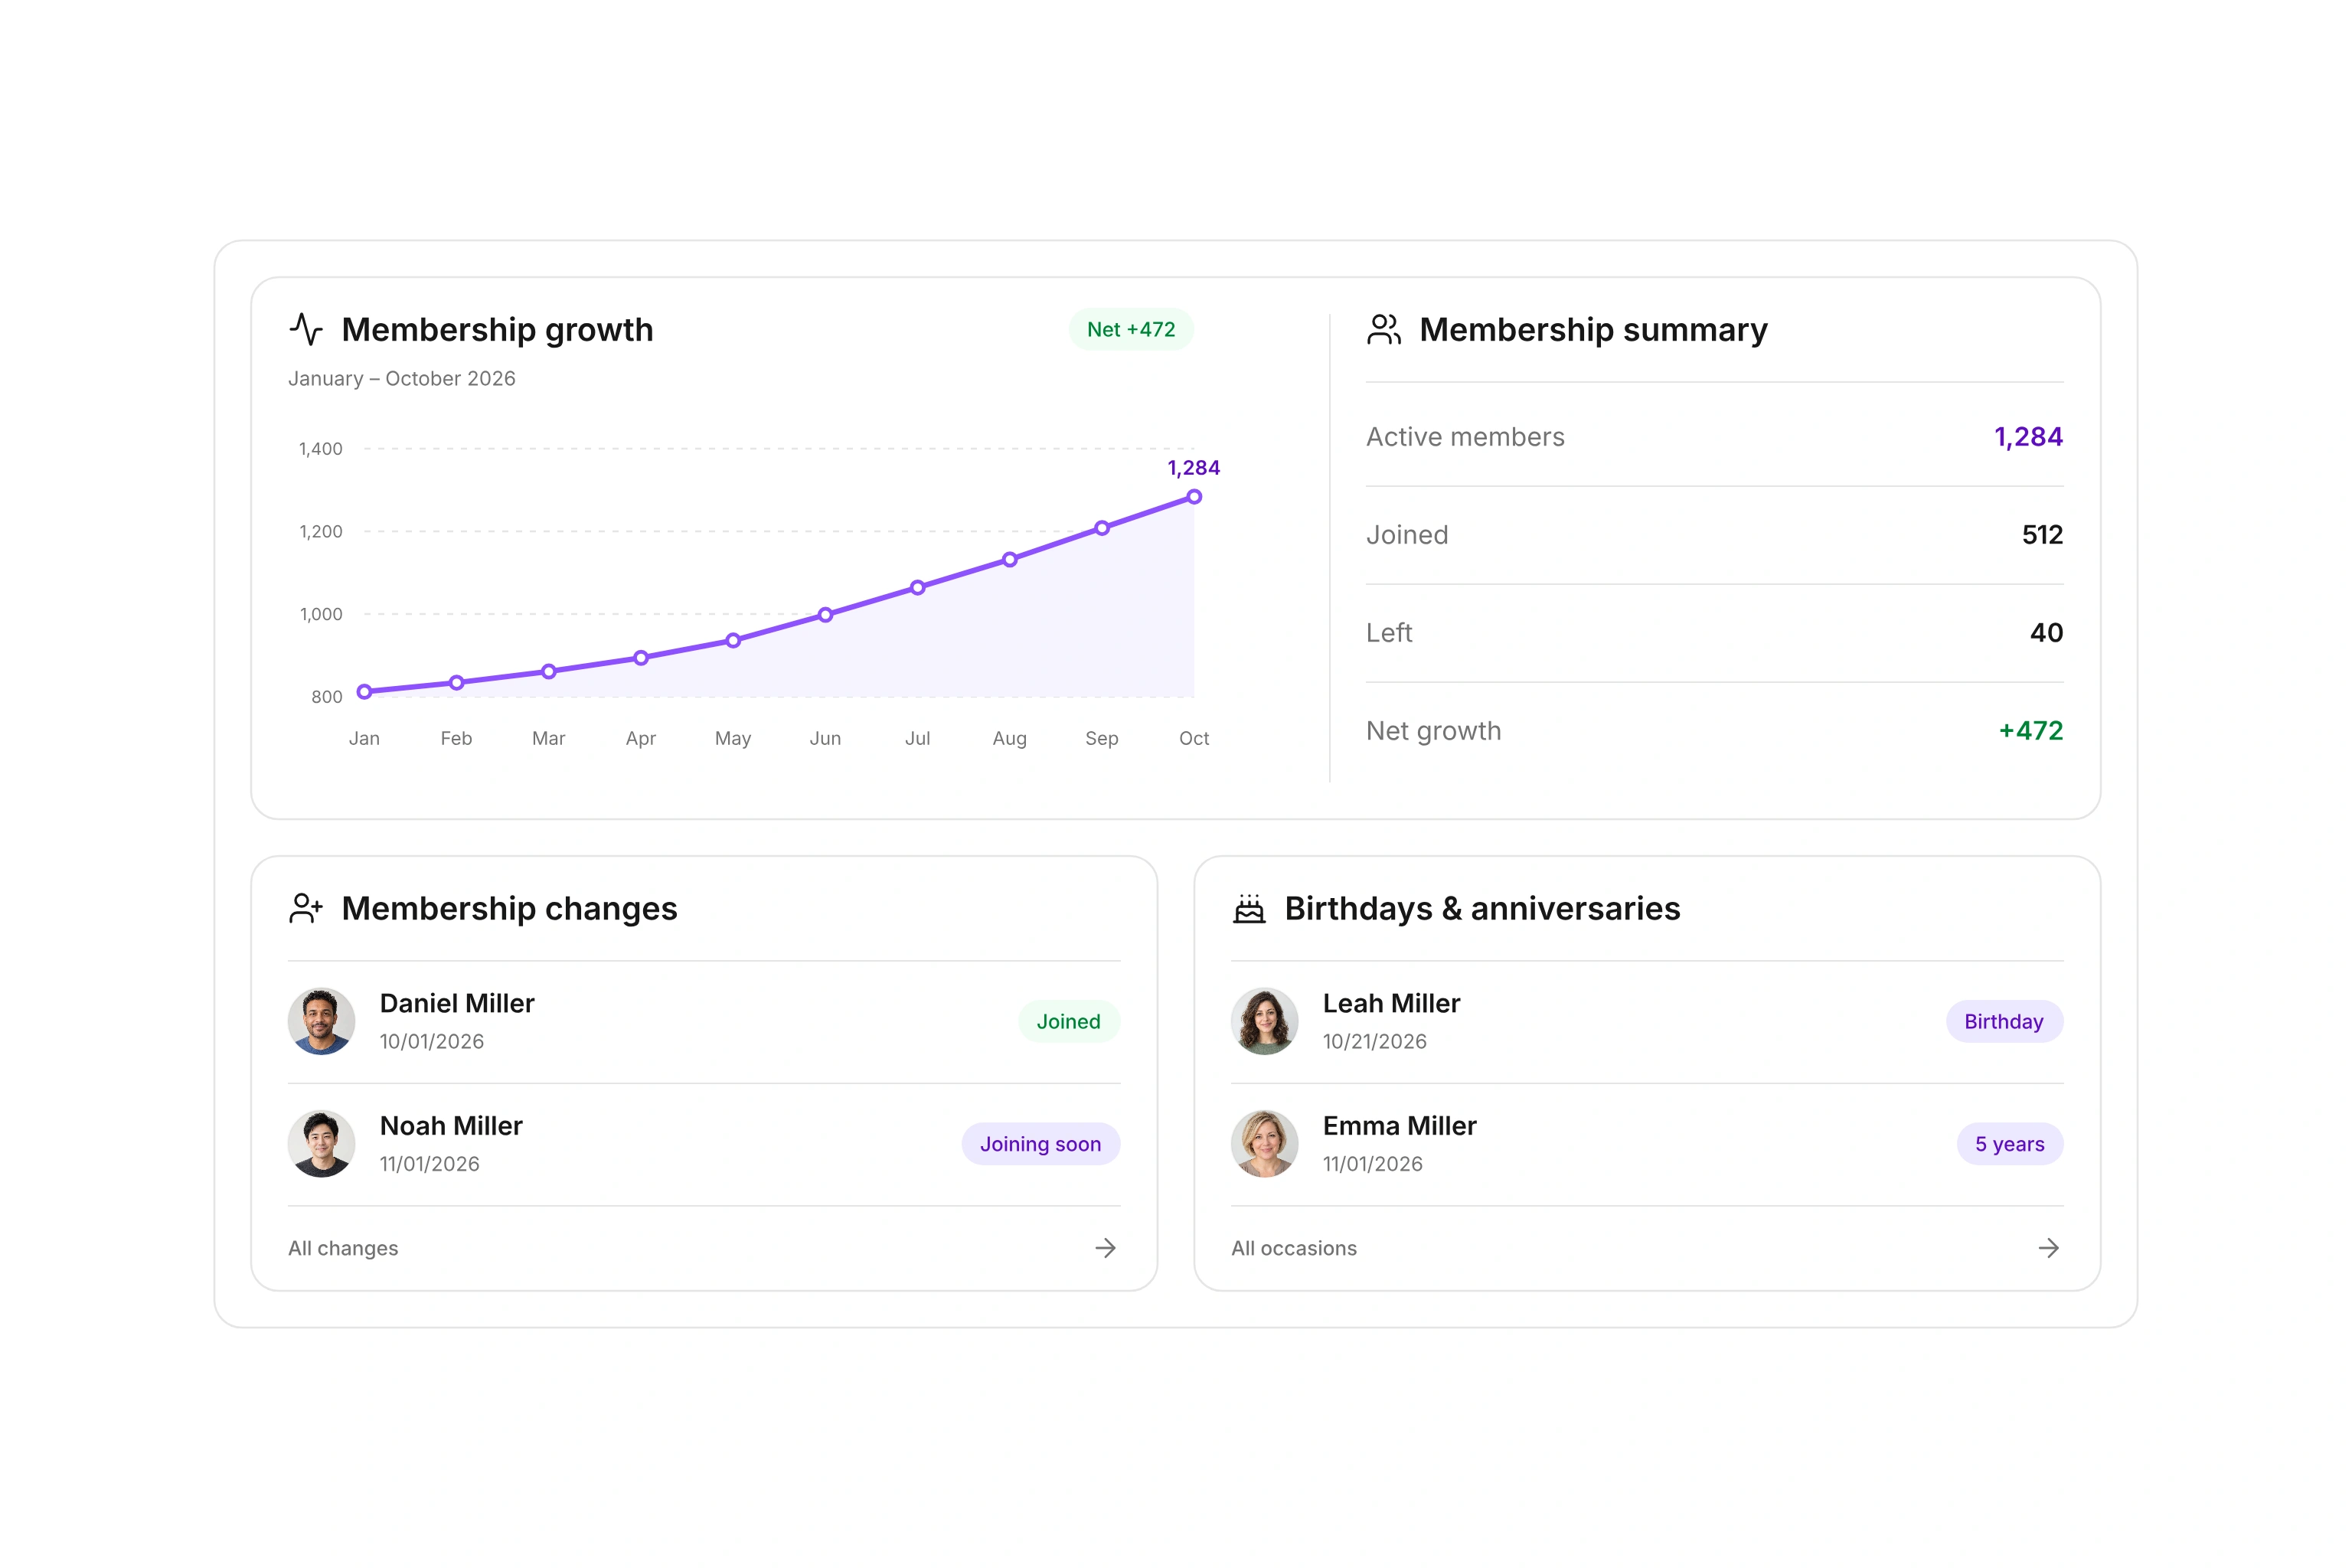Click the Noah Miller name
The height and width of the screenshot is (1568, 2352).
pos(451,1126)
